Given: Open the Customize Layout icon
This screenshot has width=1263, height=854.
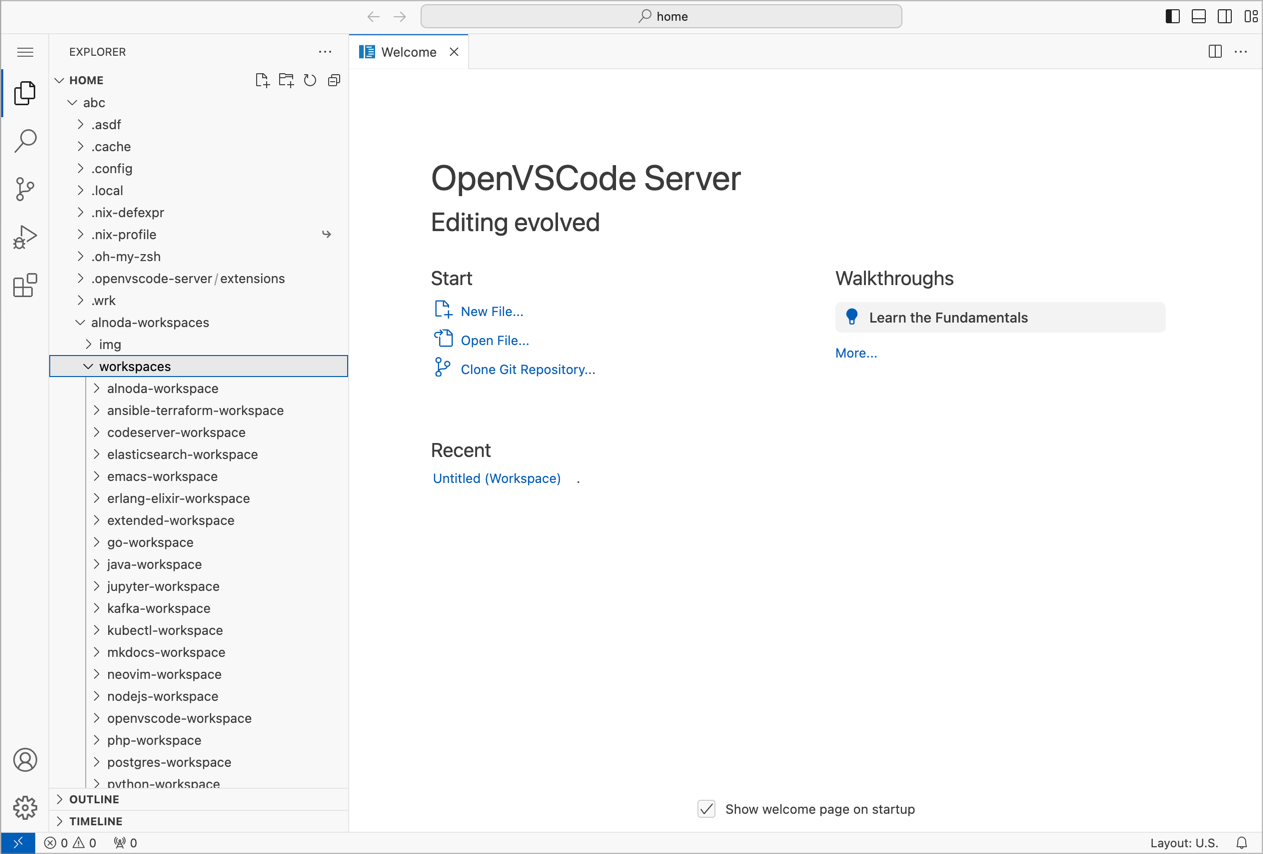Looking at the screenshot, I should coord(1251,16).
